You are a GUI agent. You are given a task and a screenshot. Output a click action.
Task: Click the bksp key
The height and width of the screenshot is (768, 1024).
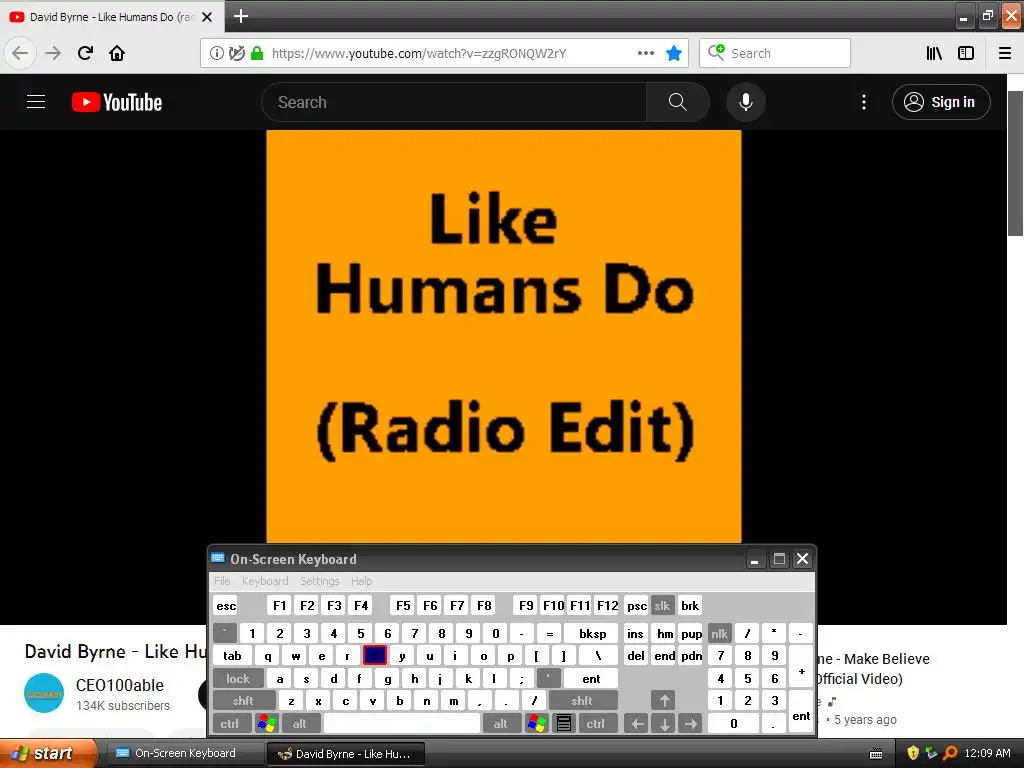tap(592, 633)
